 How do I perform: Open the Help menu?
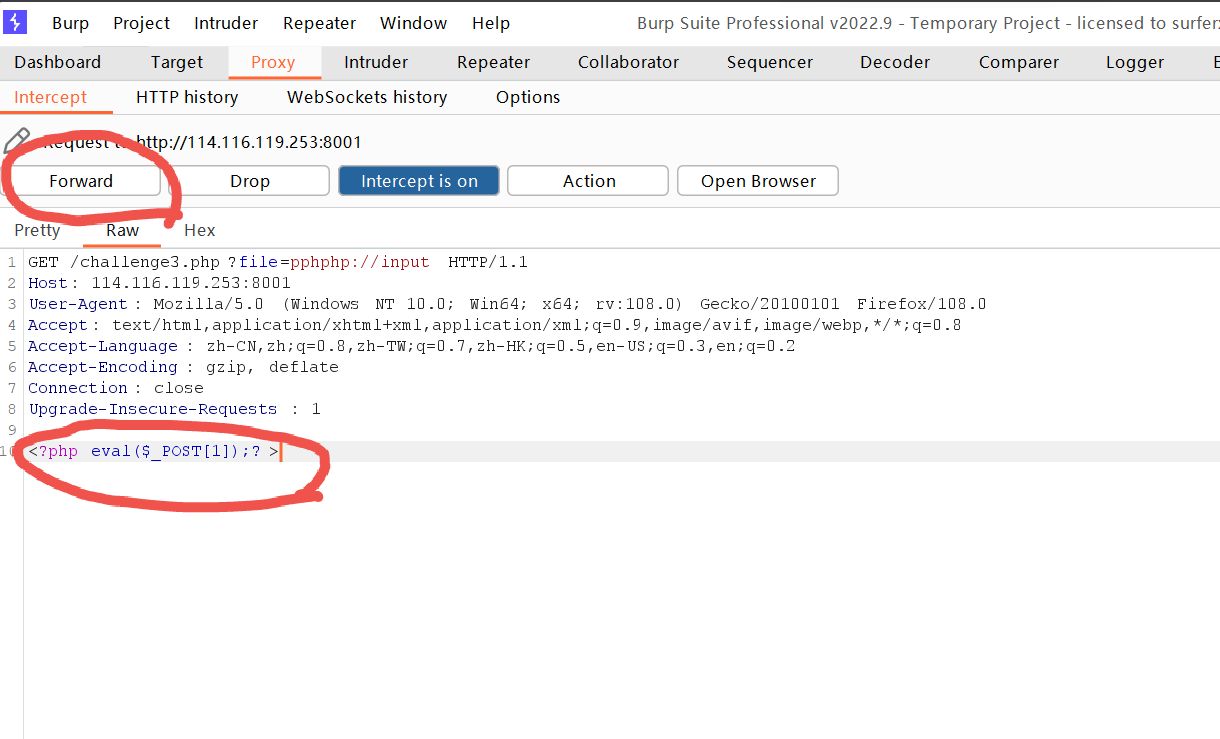click(491, 23)
